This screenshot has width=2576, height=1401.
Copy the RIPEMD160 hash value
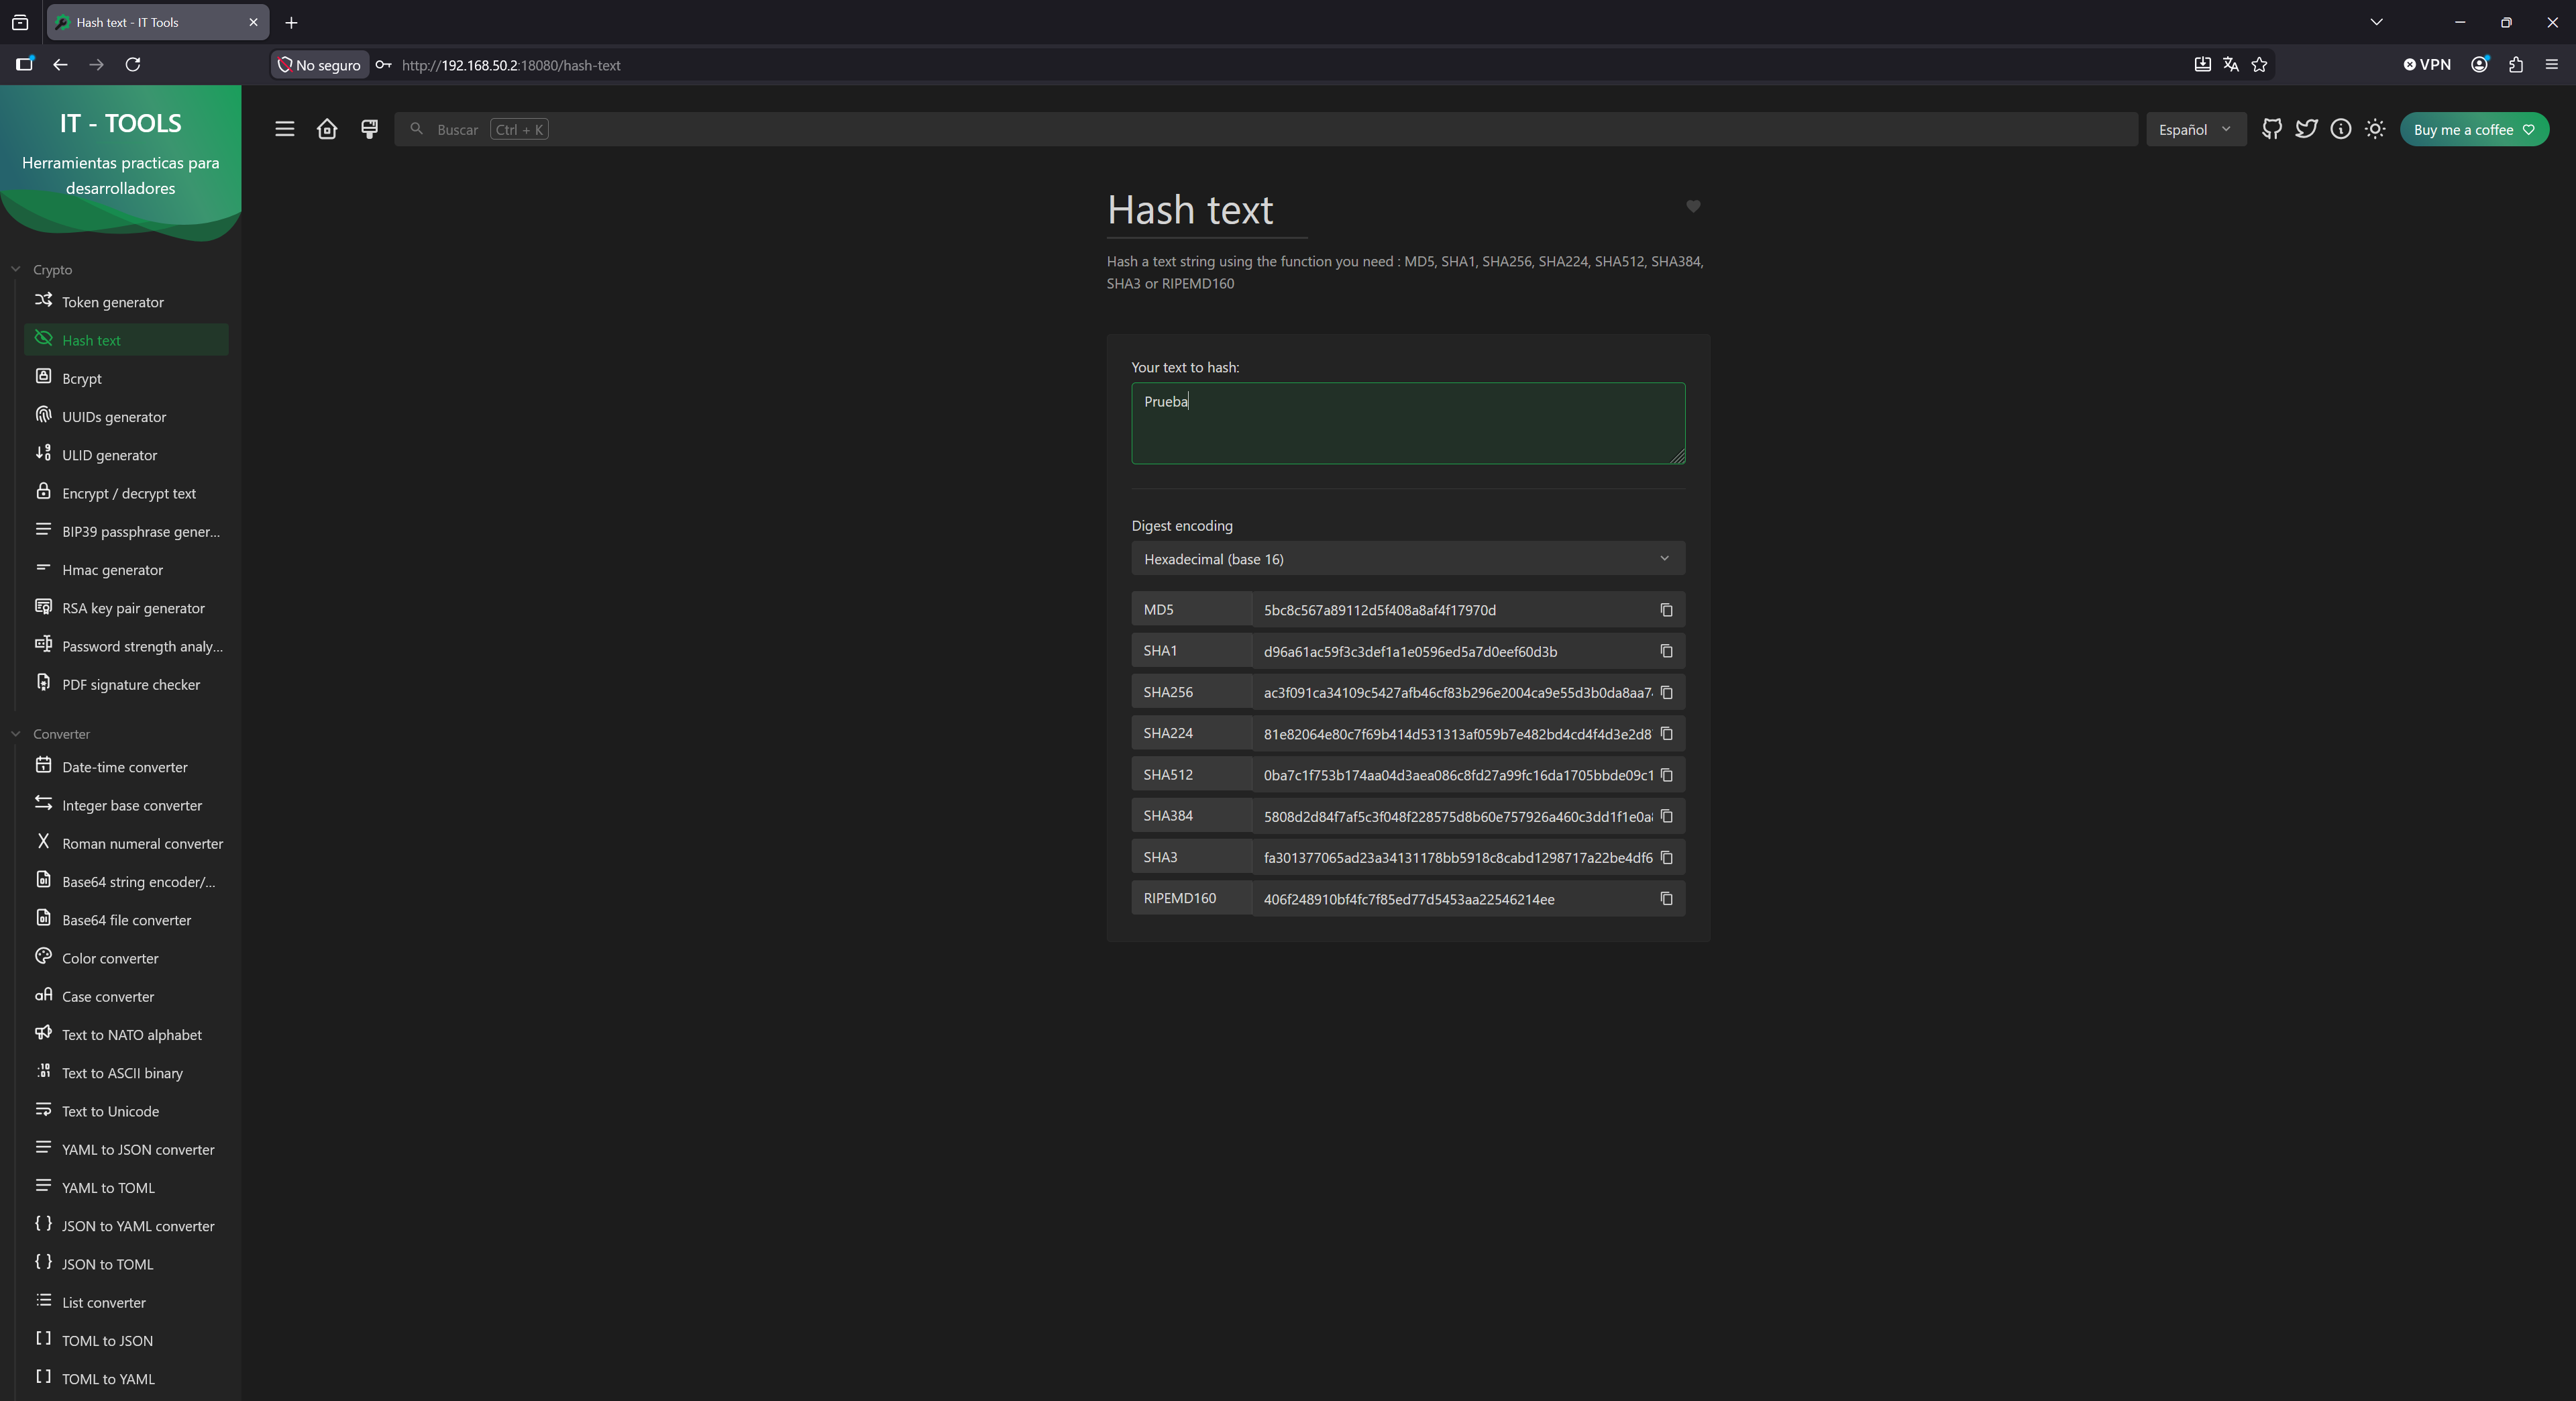click(1666, 899)
